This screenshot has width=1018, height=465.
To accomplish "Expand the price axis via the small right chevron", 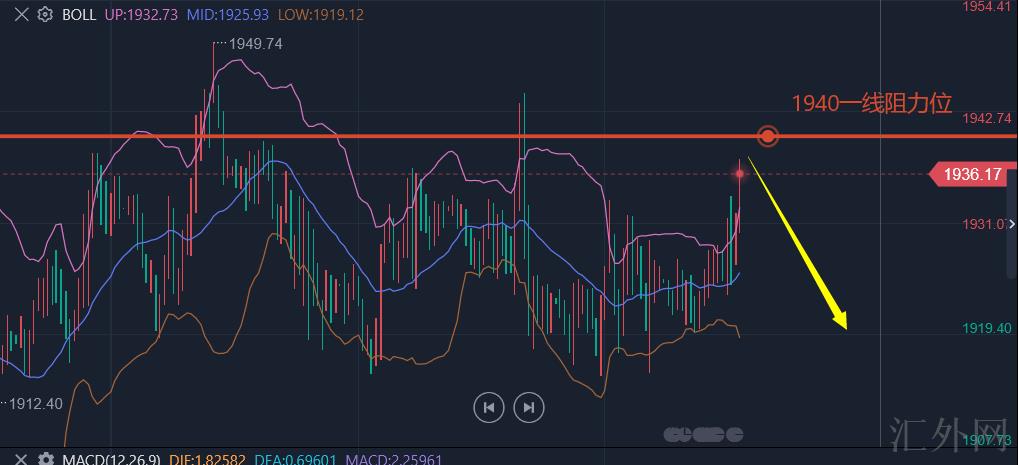I will coord(1012,224).
